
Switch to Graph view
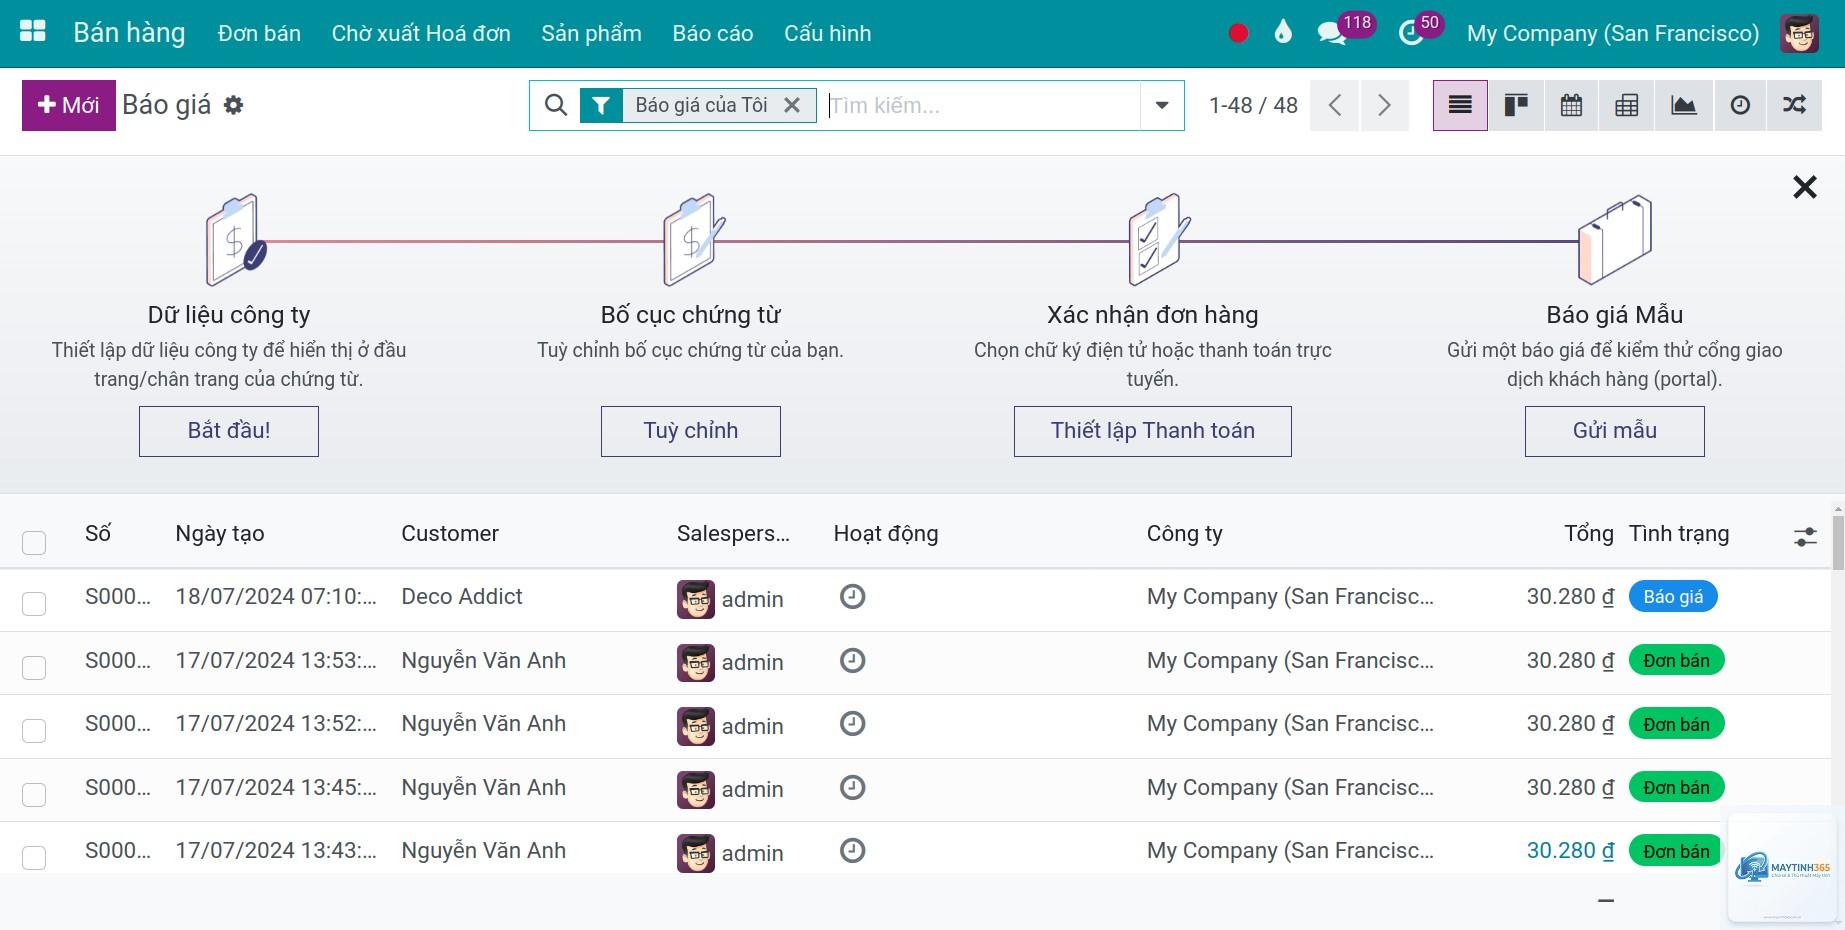coord(1683,105)
